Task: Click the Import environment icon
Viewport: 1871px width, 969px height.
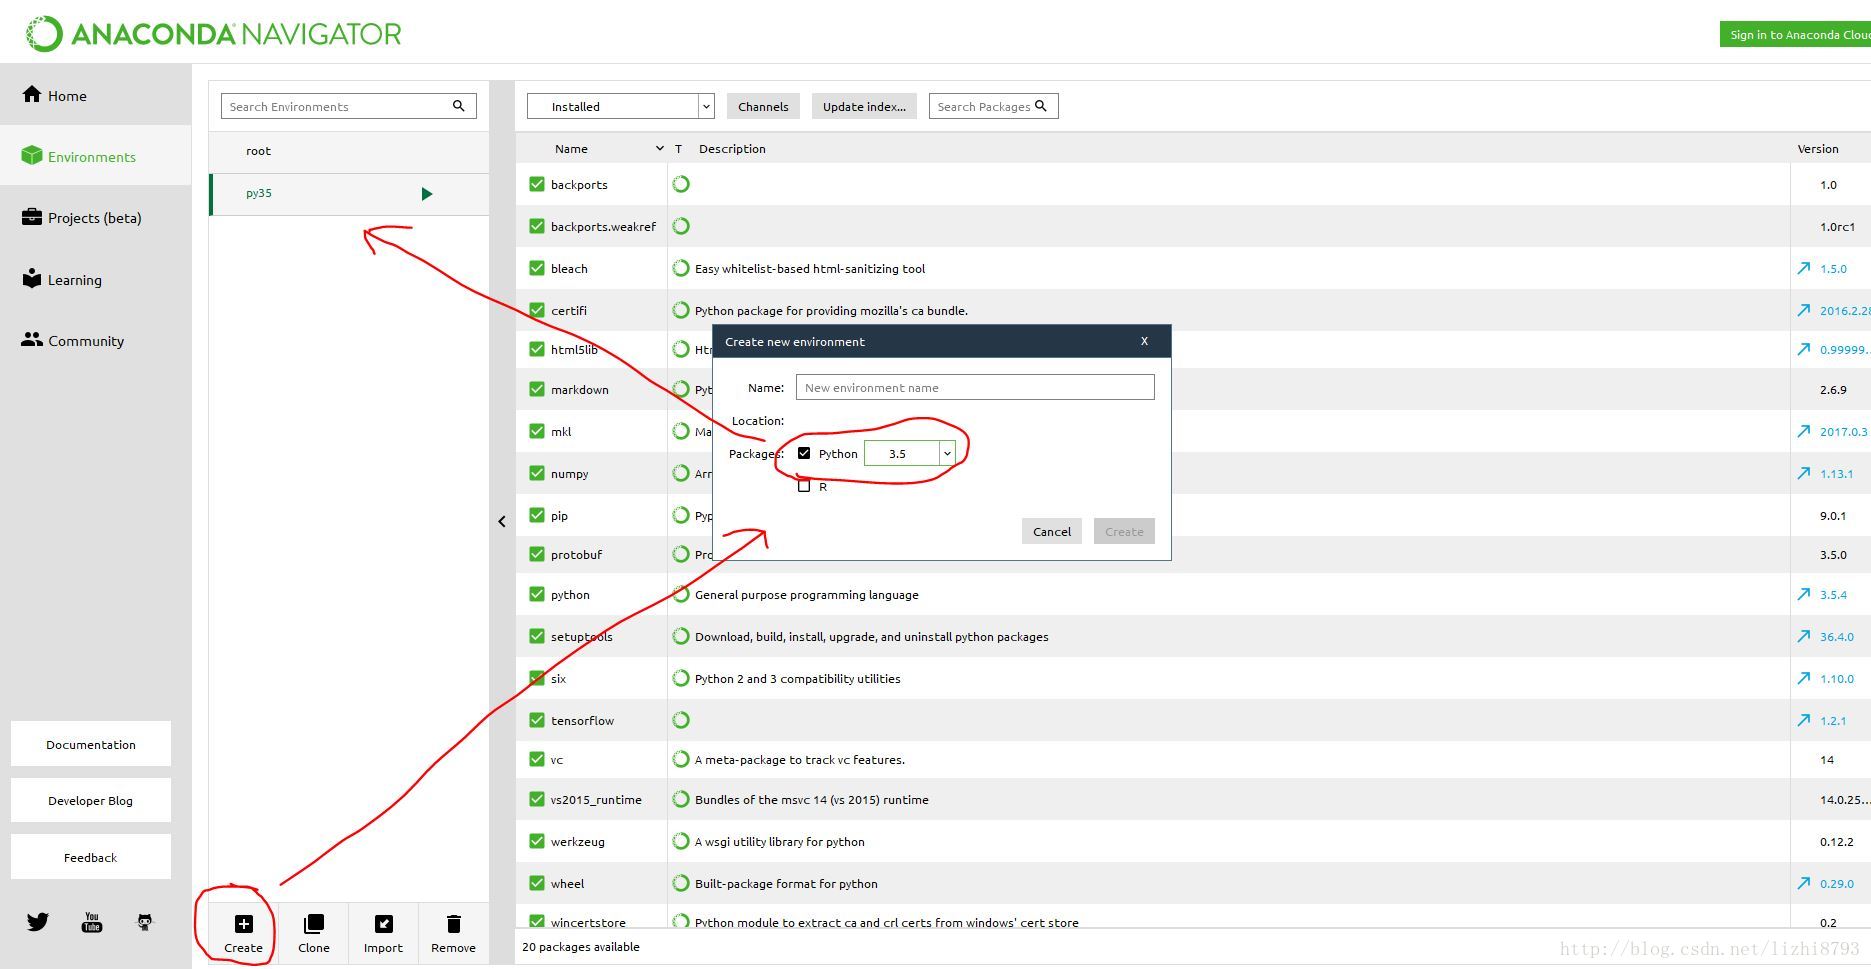Action: coord(383,924)
